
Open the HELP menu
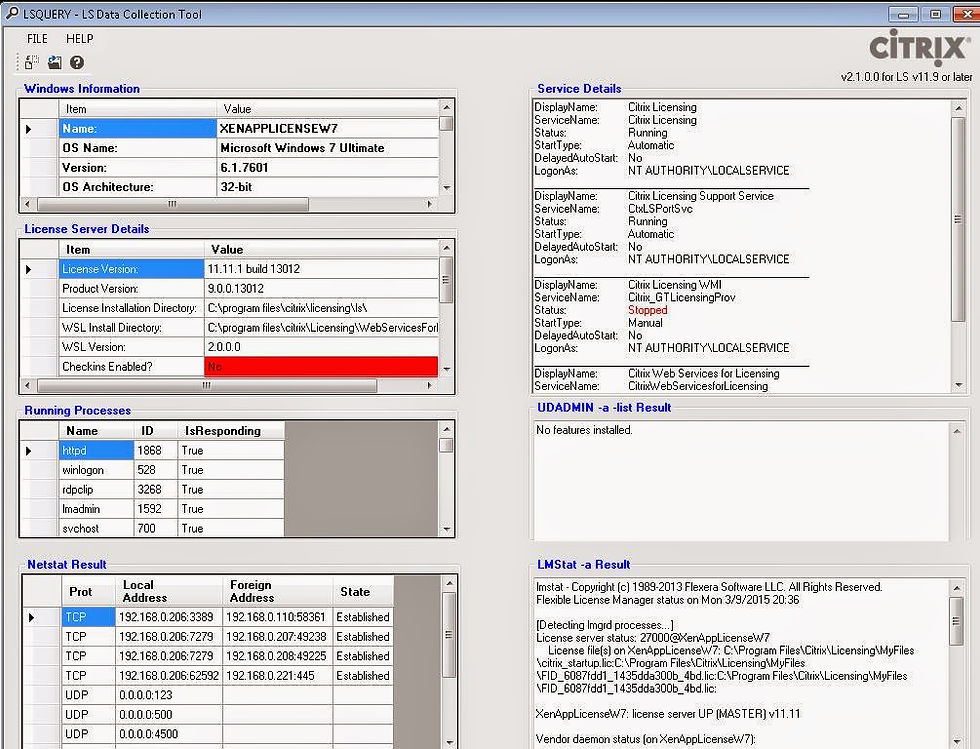(79, 39)
